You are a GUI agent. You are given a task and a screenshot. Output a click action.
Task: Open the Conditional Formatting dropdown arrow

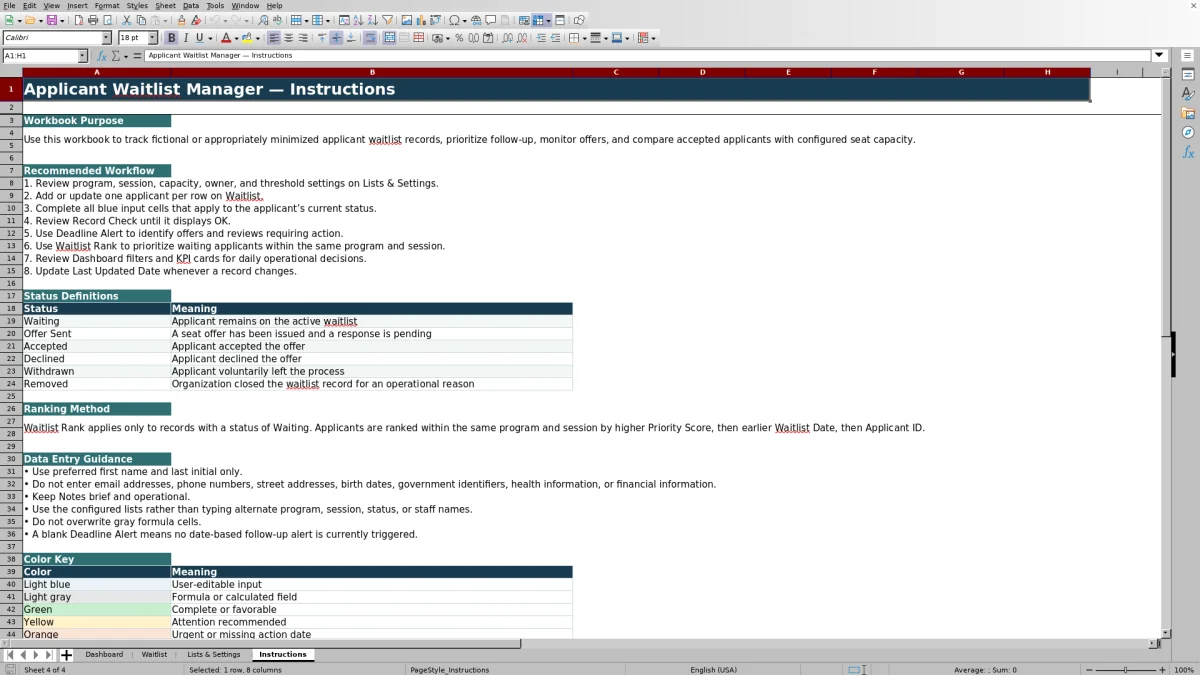coord(653,38)
